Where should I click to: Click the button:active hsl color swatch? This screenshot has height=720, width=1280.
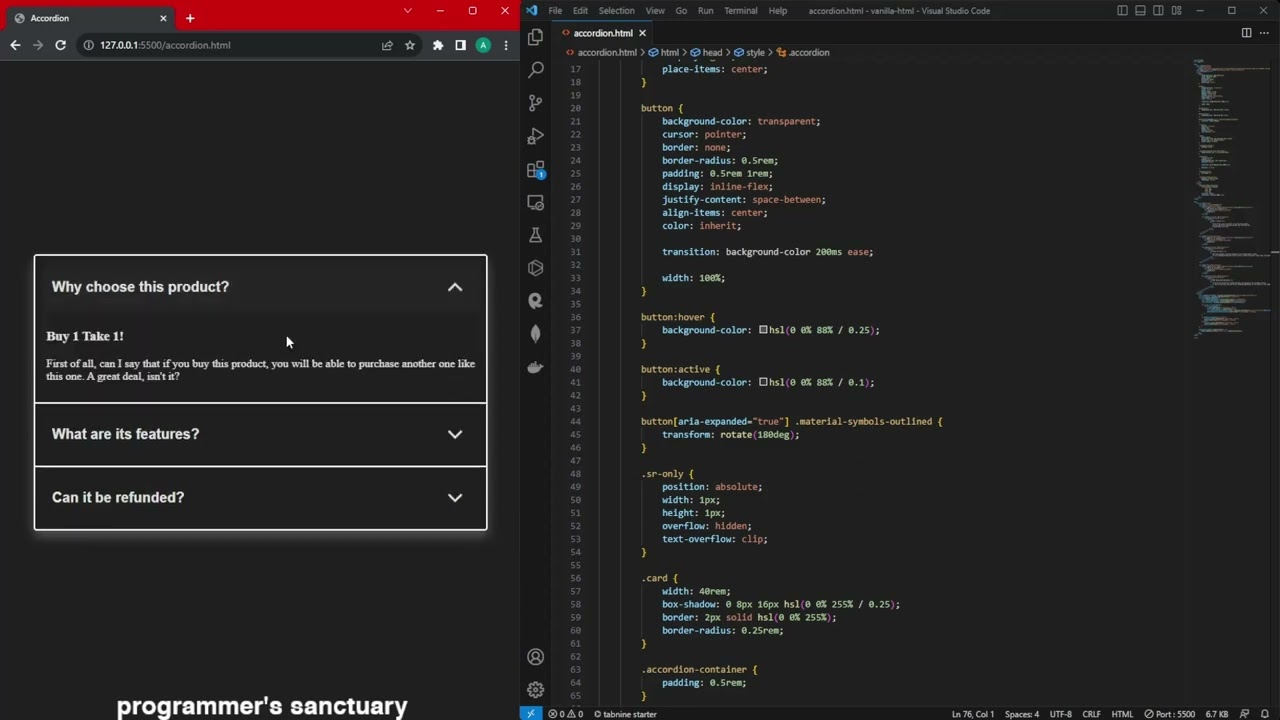click(x=763, y=382)
